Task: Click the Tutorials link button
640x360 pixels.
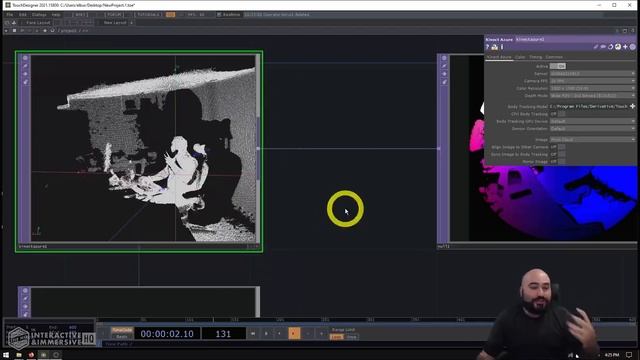Action: click(148, 14)
